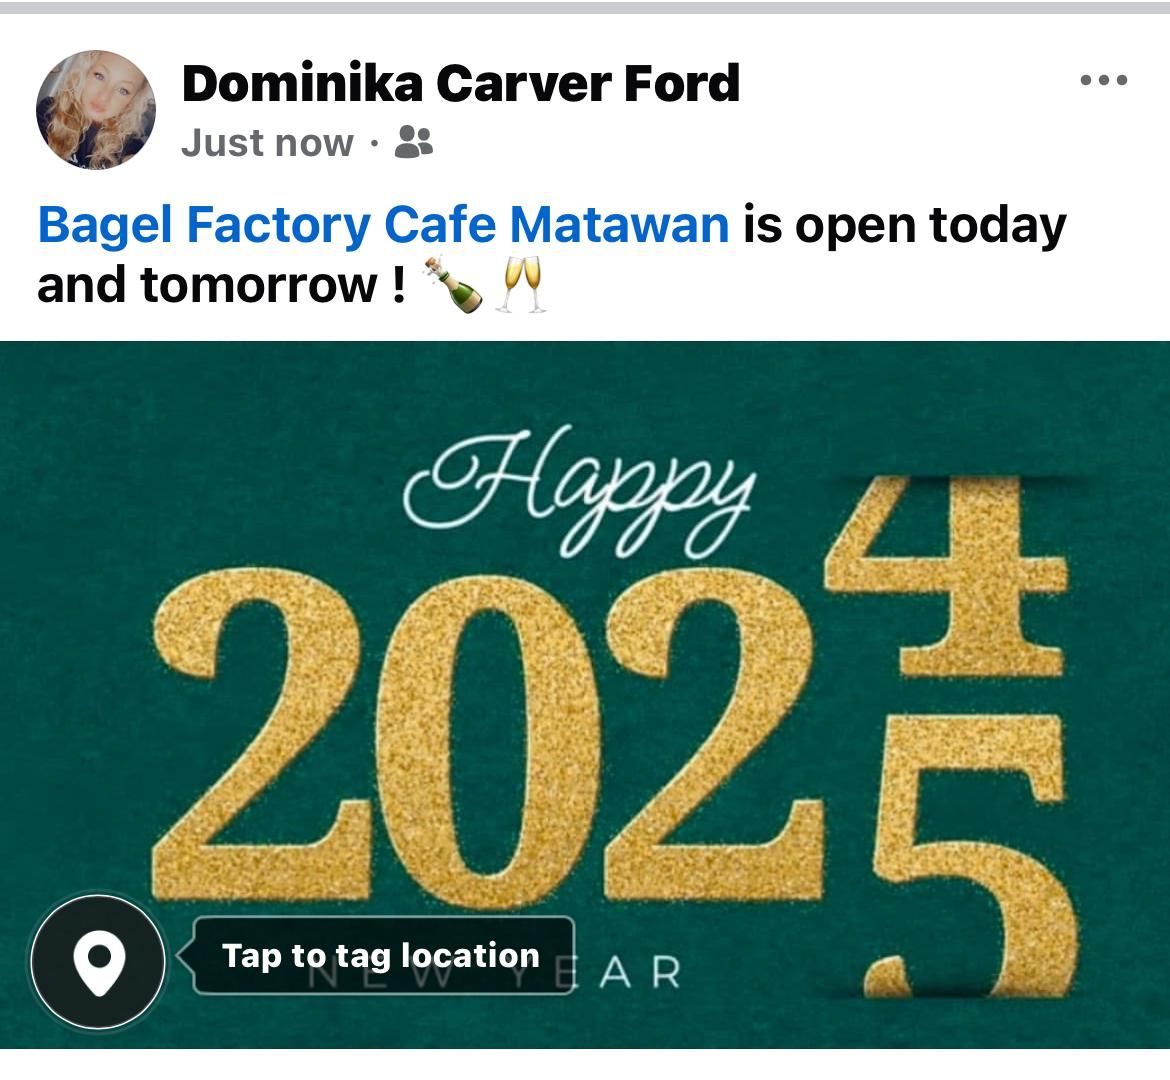Tap the location pin icon

click(x=98, y=961)
